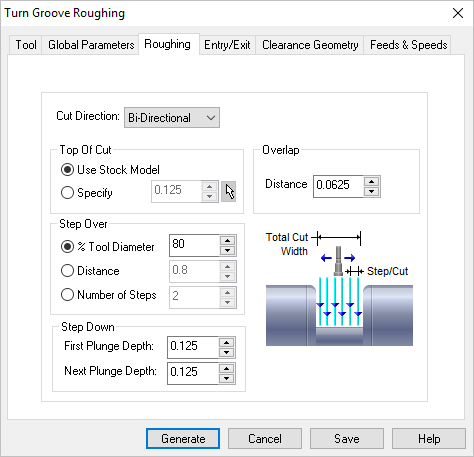Decrease the % Tool Diameter value
This screenshot has width=474, height=457.
coord(228,251)
